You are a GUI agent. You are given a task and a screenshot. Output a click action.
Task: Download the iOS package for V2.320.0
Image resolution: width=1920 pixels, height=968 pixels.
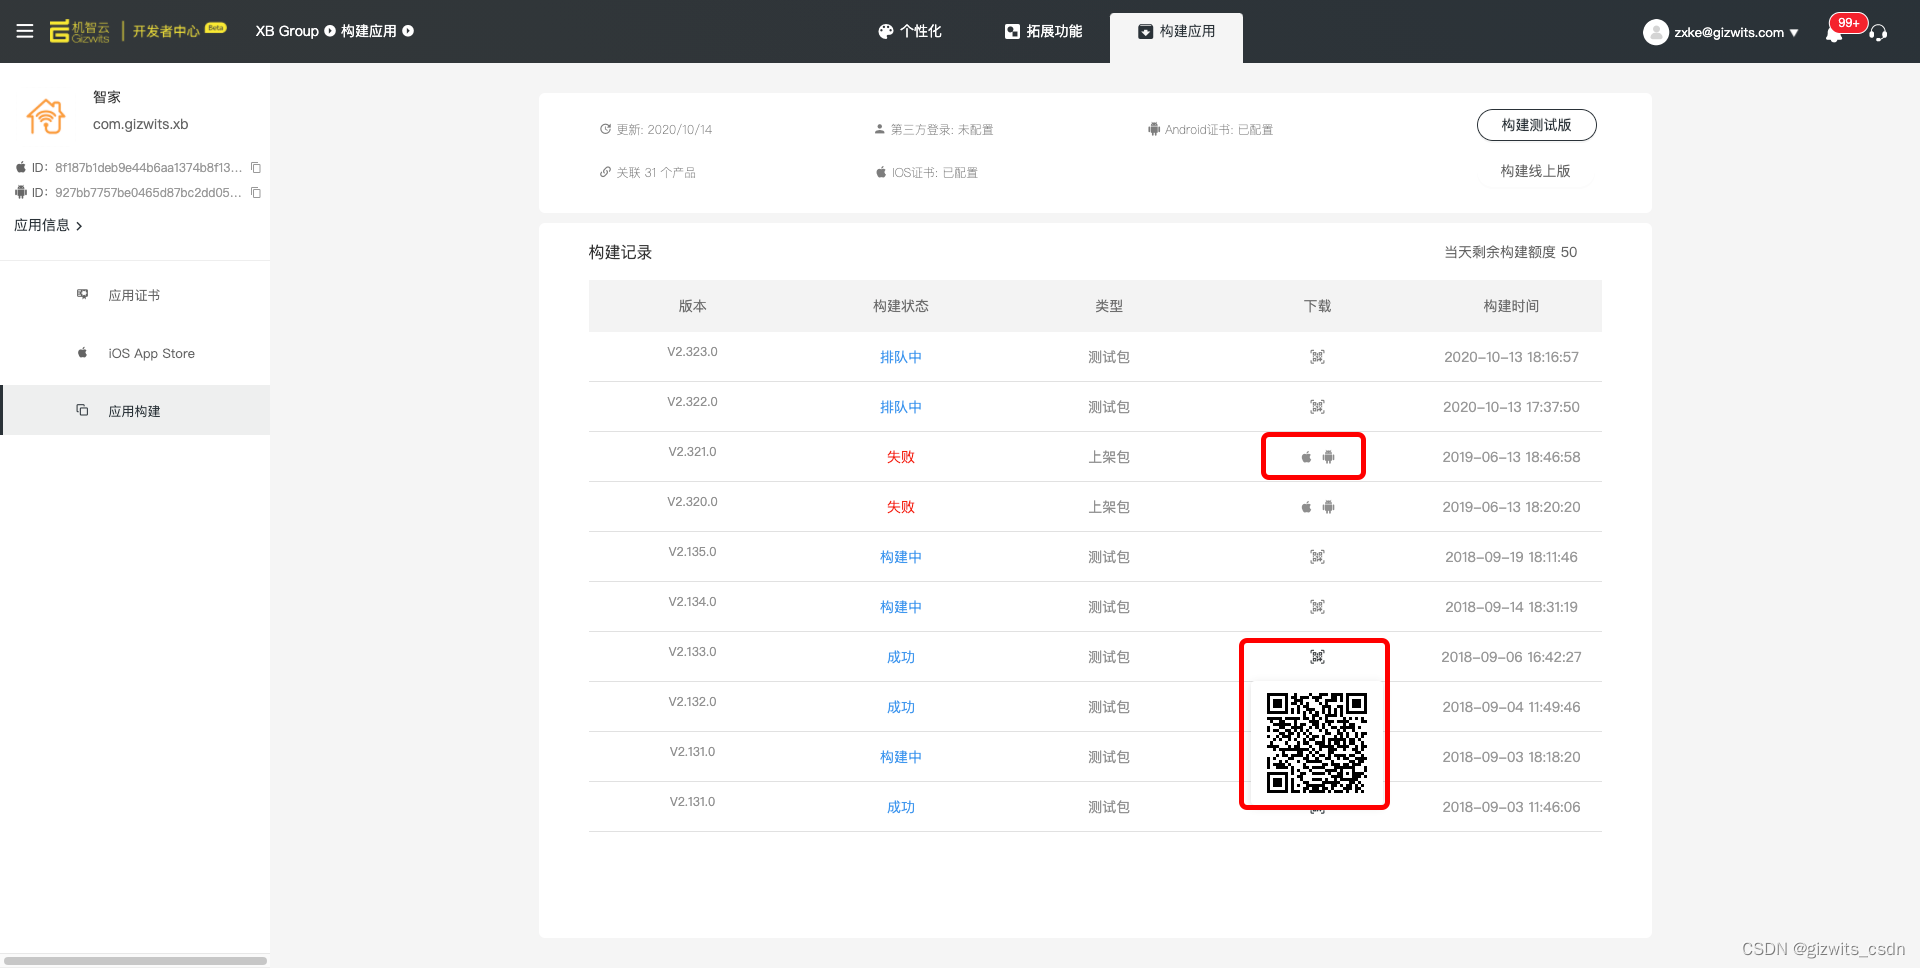1306,507
